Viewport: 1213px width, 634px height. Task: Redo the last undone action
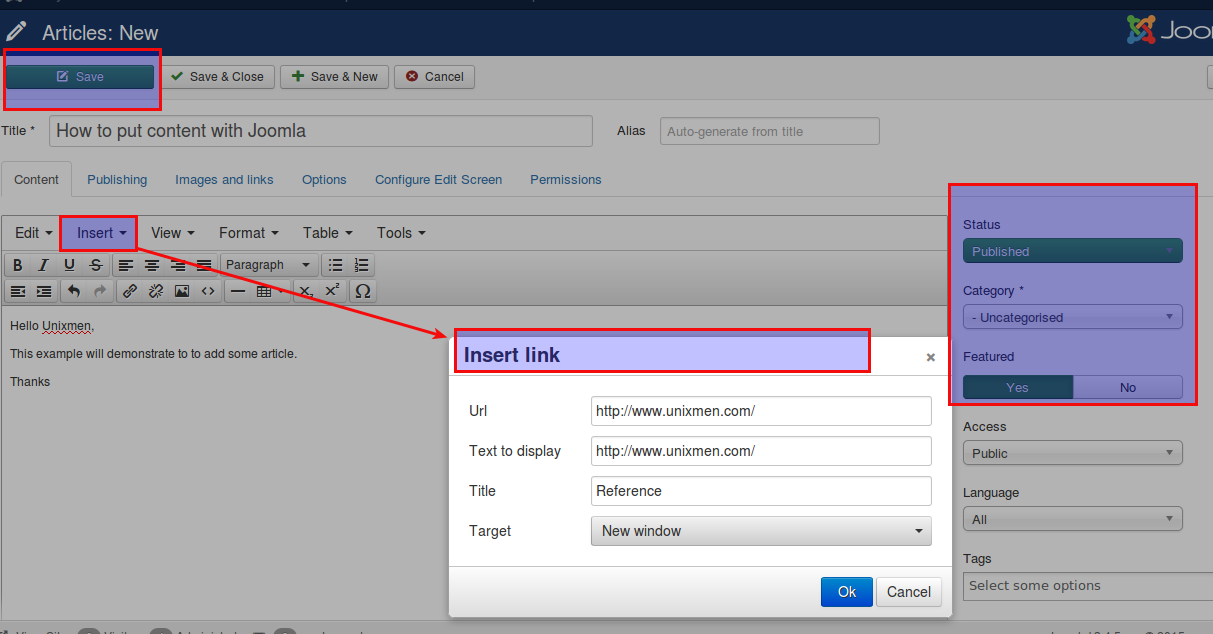tap(99, 291)
